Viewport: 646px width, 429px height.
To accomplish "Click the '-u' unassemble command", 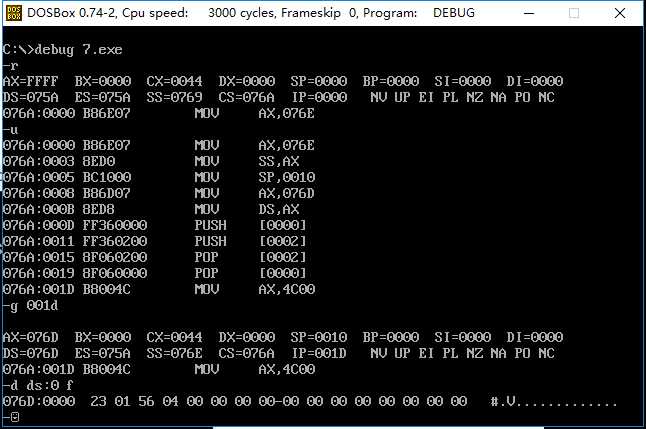I will pyautogui.click(x=10, y=130).
